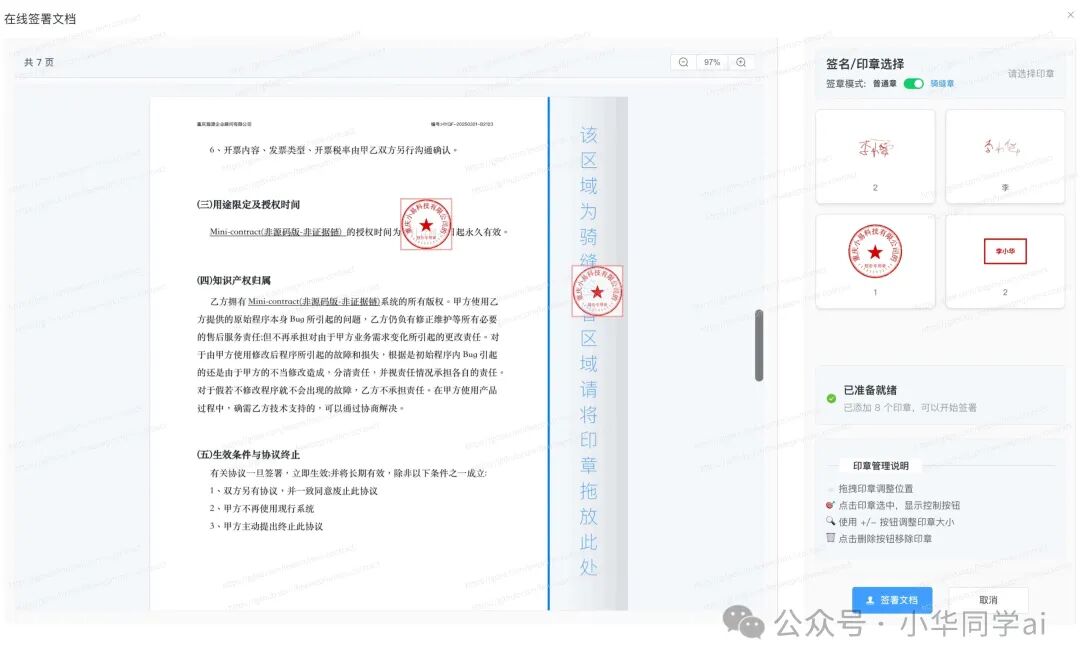Click the seal placed on the 骑缝 region
The image size is (1080, 667).
(x=597, y=290)
